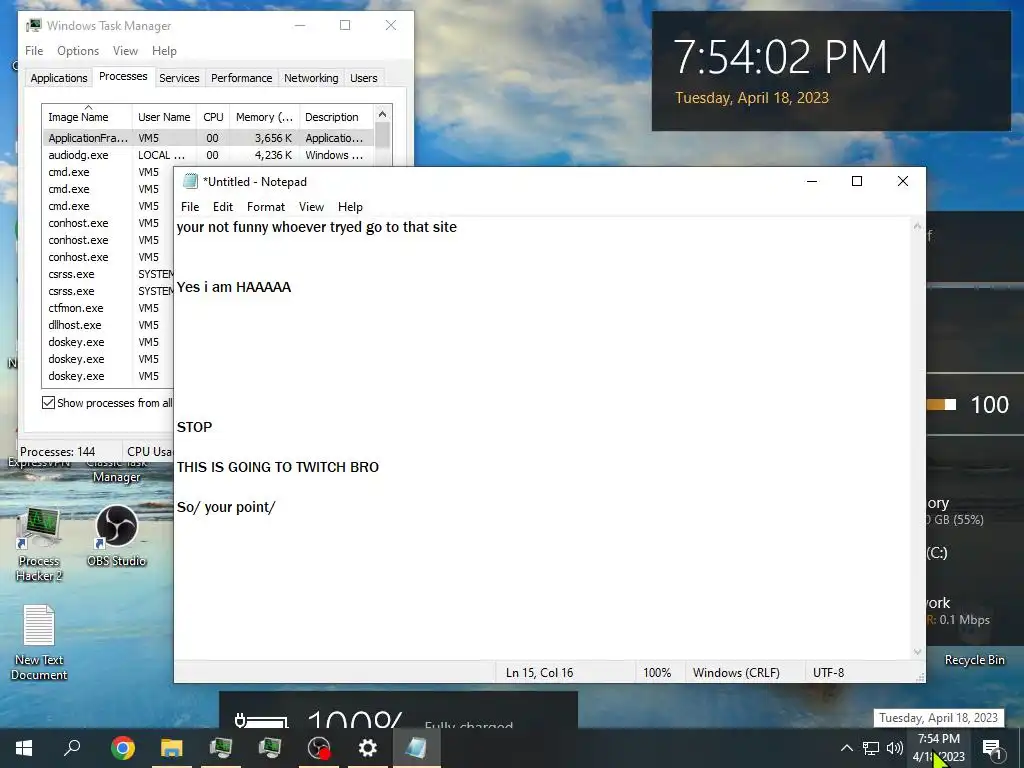Viewport: 1024px width, 768px height.
Task: Select dllhost.exe's neighbor csrss.exe first row
Action: [x=108, y=274]
